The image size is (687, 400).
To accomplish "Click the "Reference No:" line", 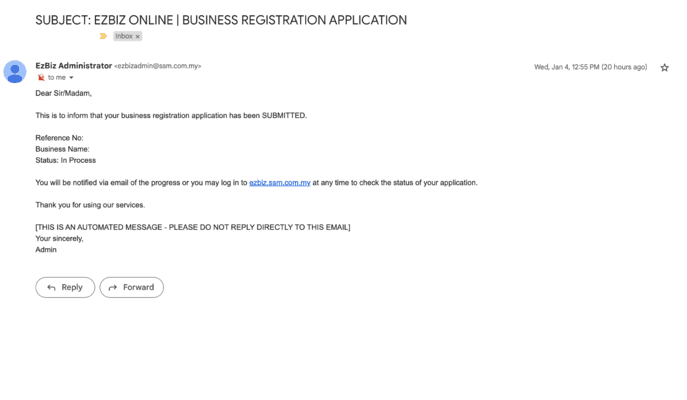I will (59, 138).
